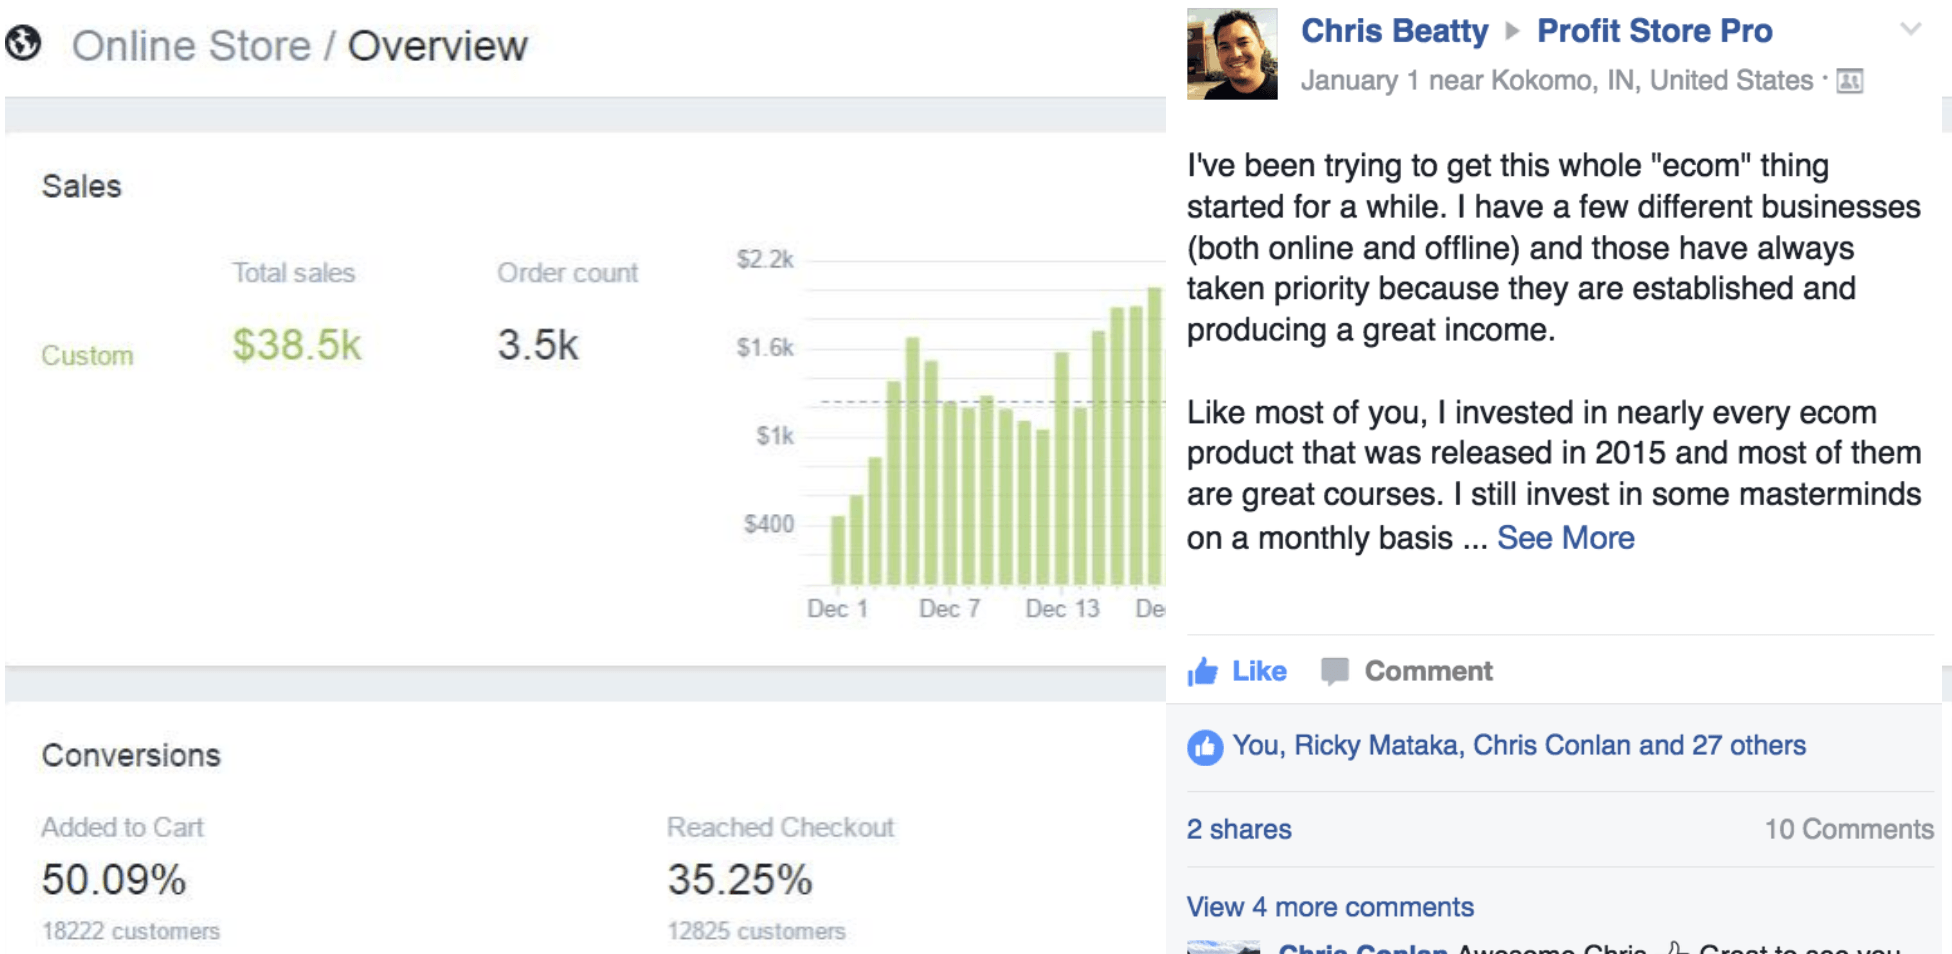The height and width of the screenshot is (954, 1952).
Task: Expand post text with See More
Action: pos(1565,538)
